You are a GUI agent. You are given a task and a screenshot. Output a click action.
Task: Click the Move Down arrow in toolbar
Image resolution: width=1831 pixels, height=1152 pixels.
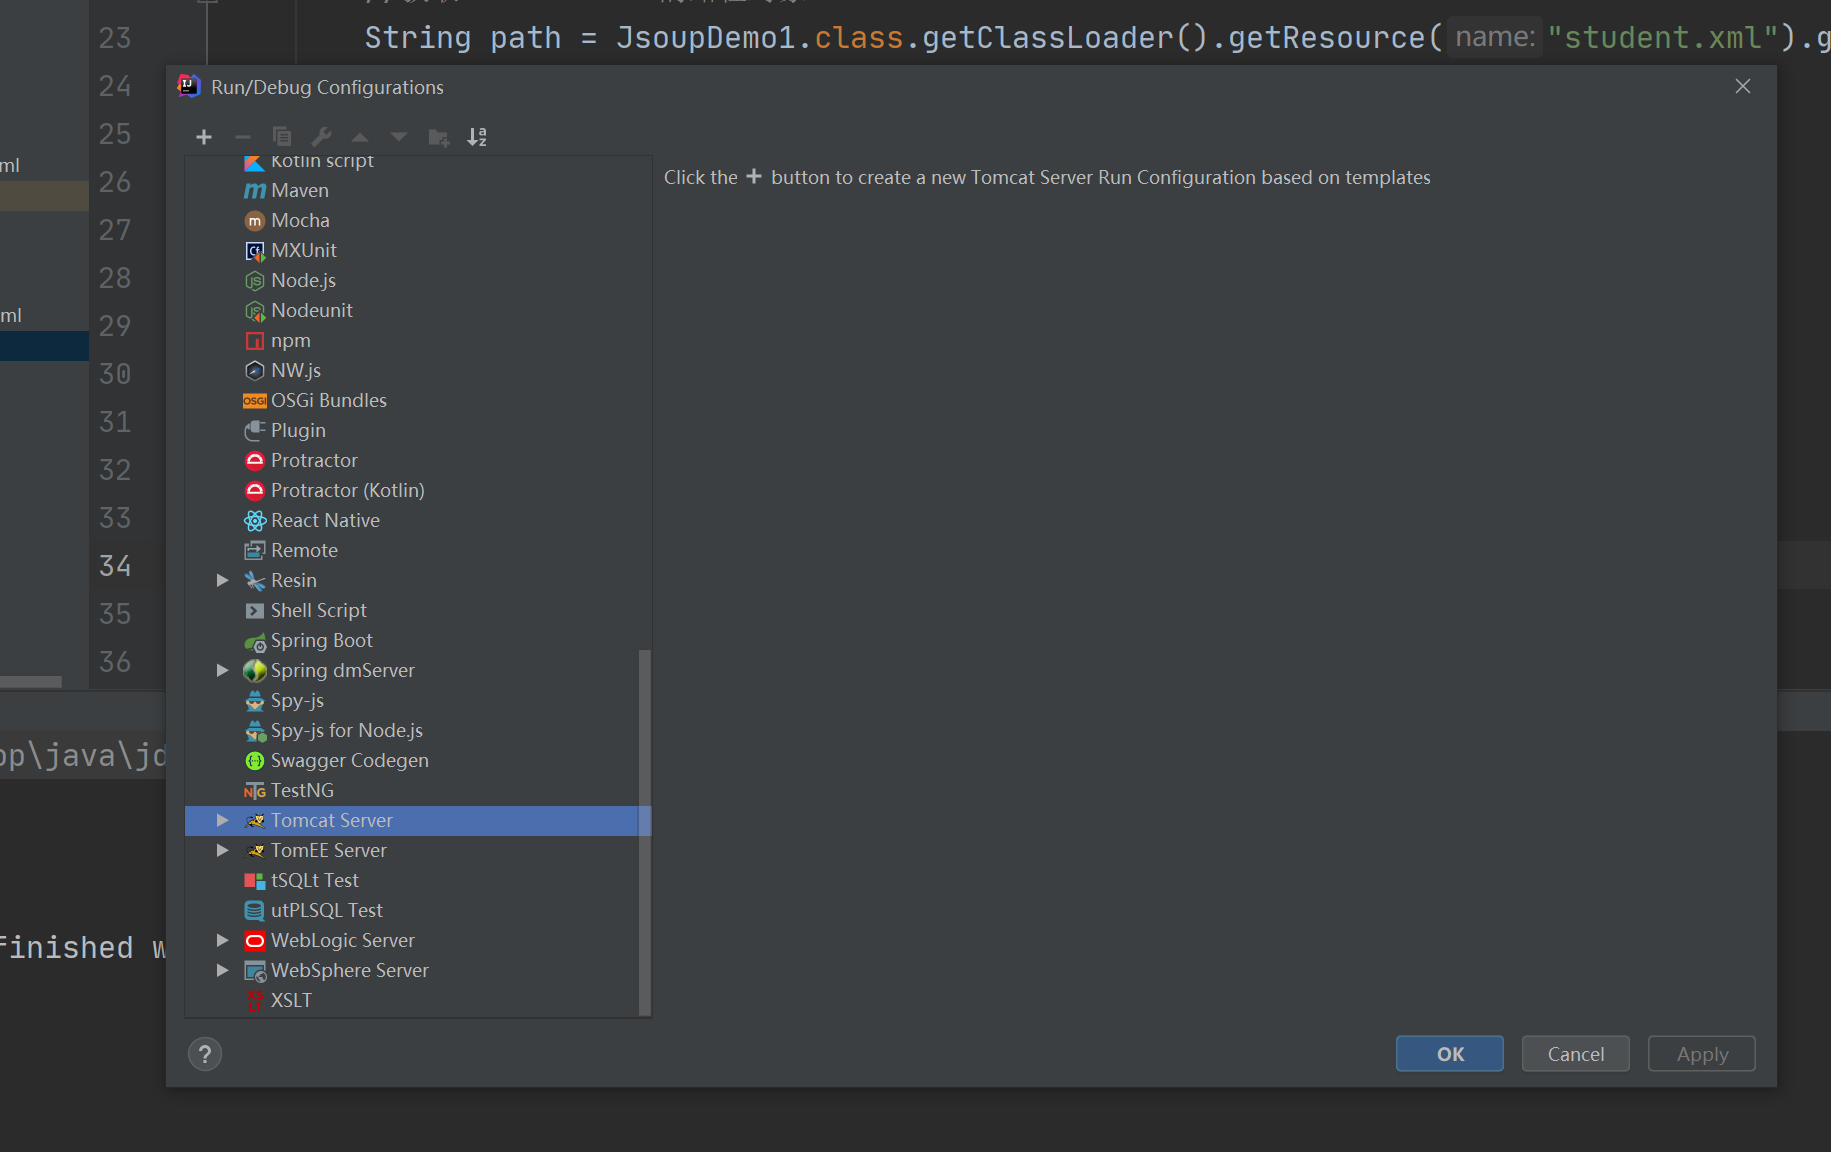click(399, 137)
